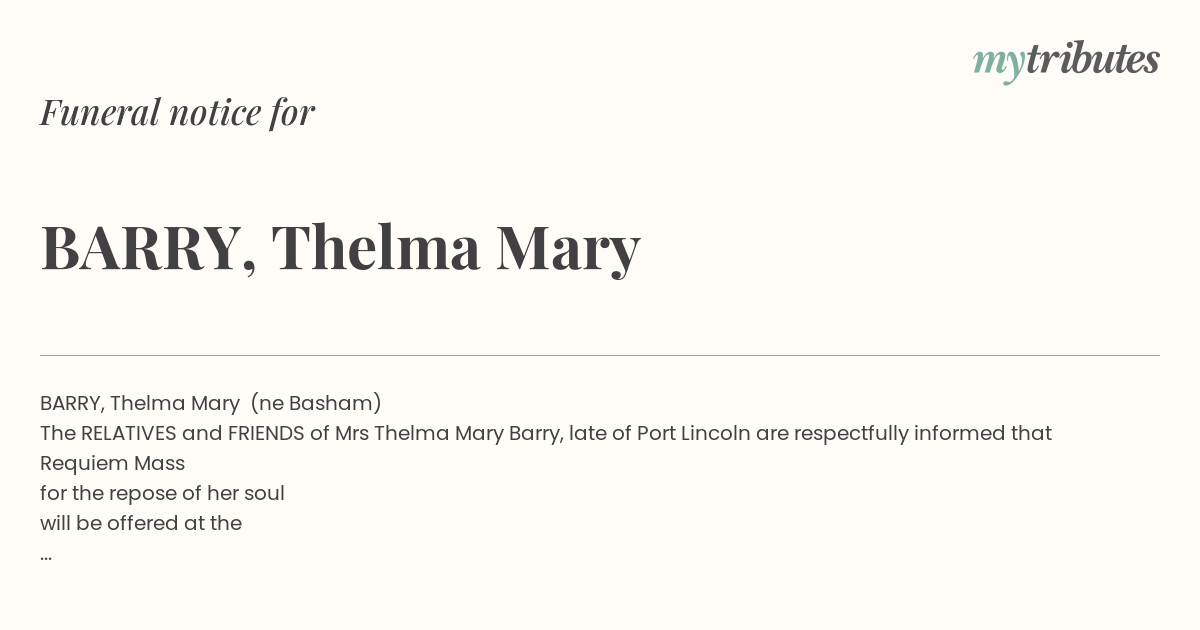Click "Mary" in the large title

568,248
